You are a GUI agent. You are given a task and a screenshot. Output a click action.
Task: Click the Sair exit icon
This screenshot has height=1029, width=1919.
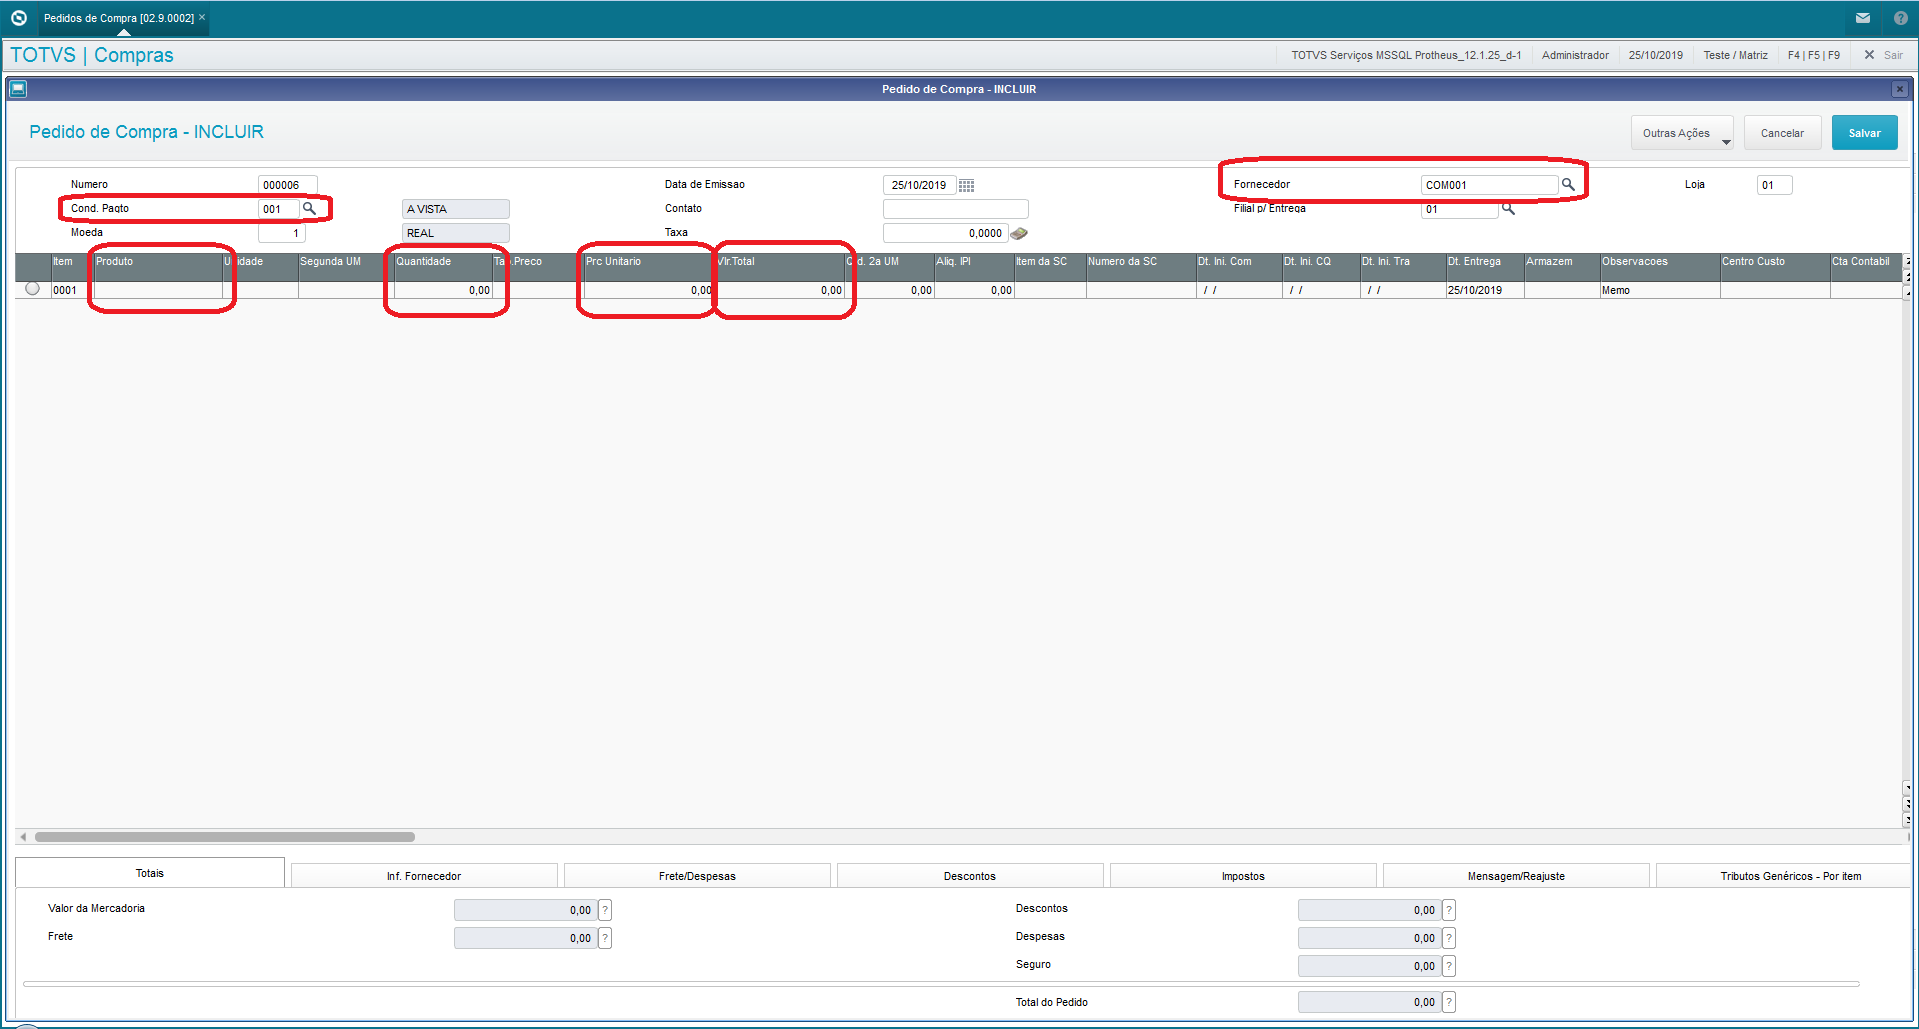pyautogui.click(x=1869, y=55)
